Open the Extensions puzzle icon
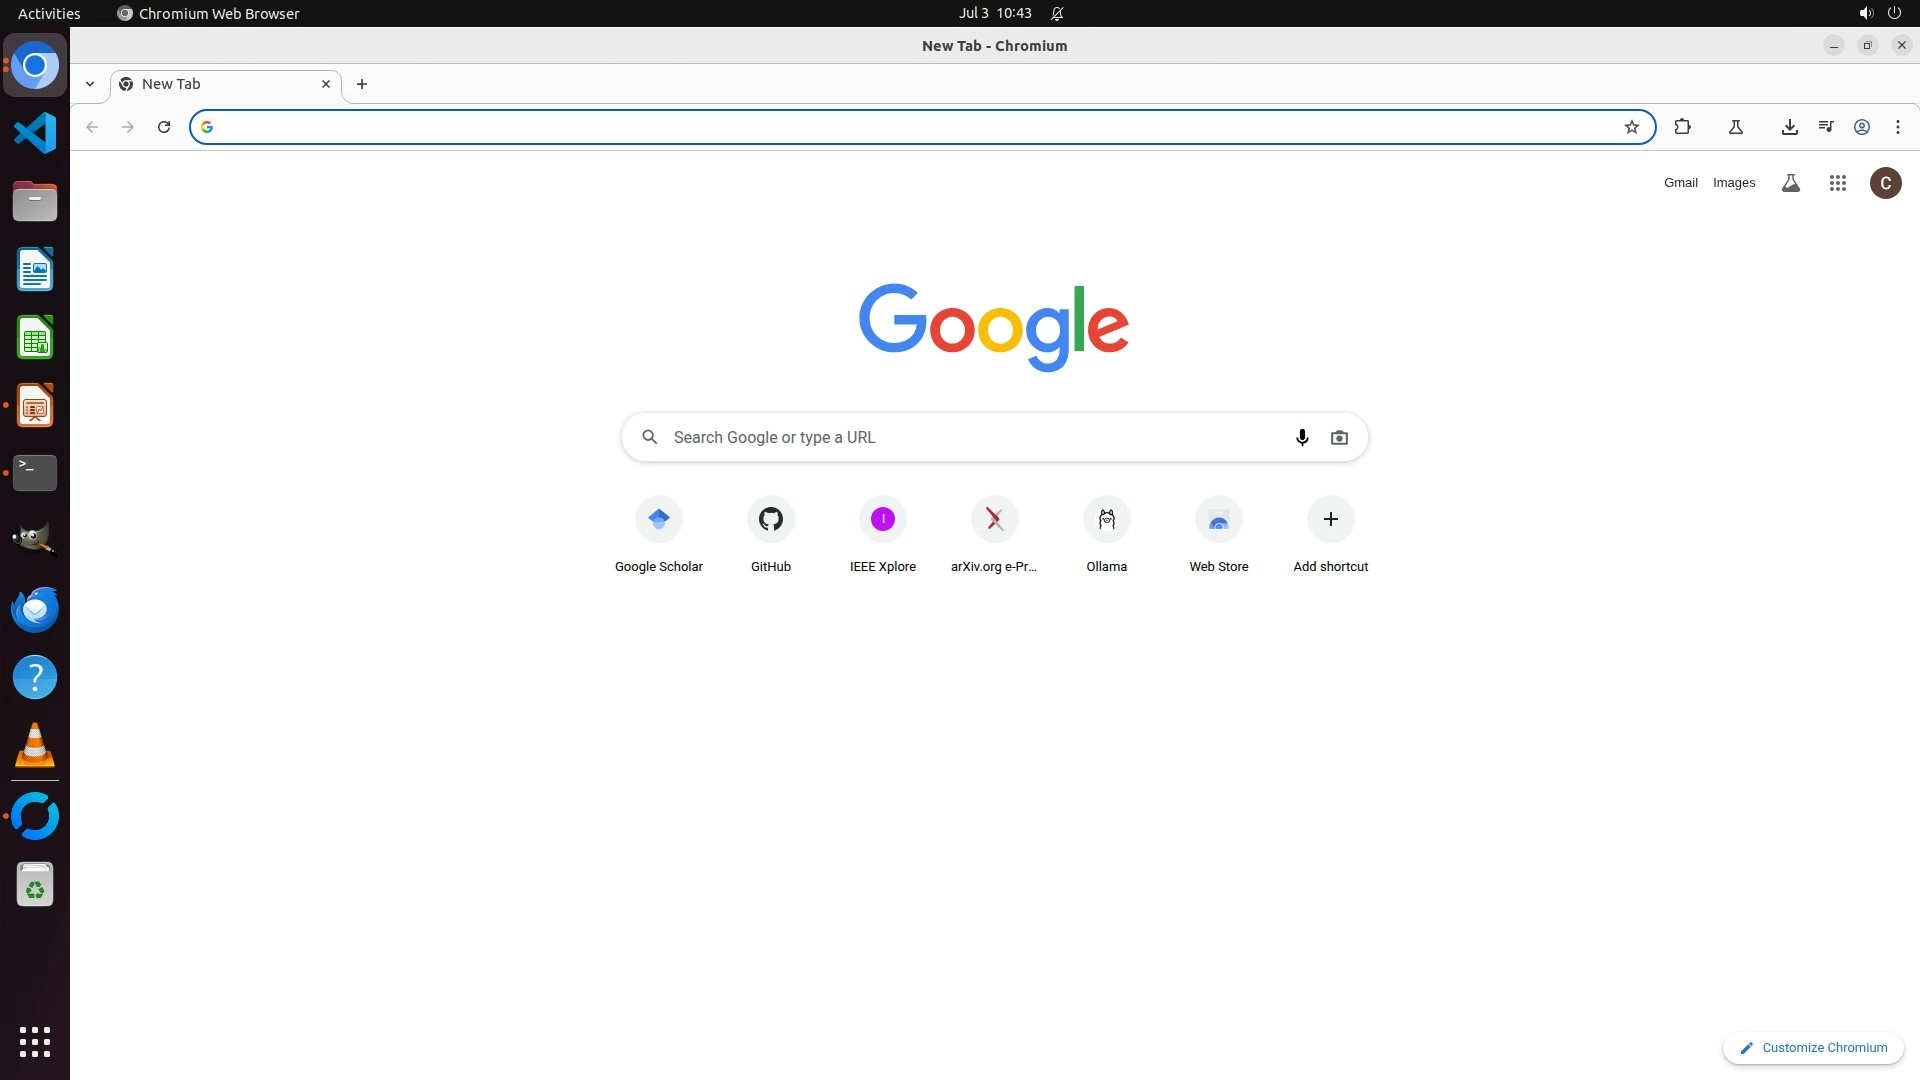 point(1682,127)
